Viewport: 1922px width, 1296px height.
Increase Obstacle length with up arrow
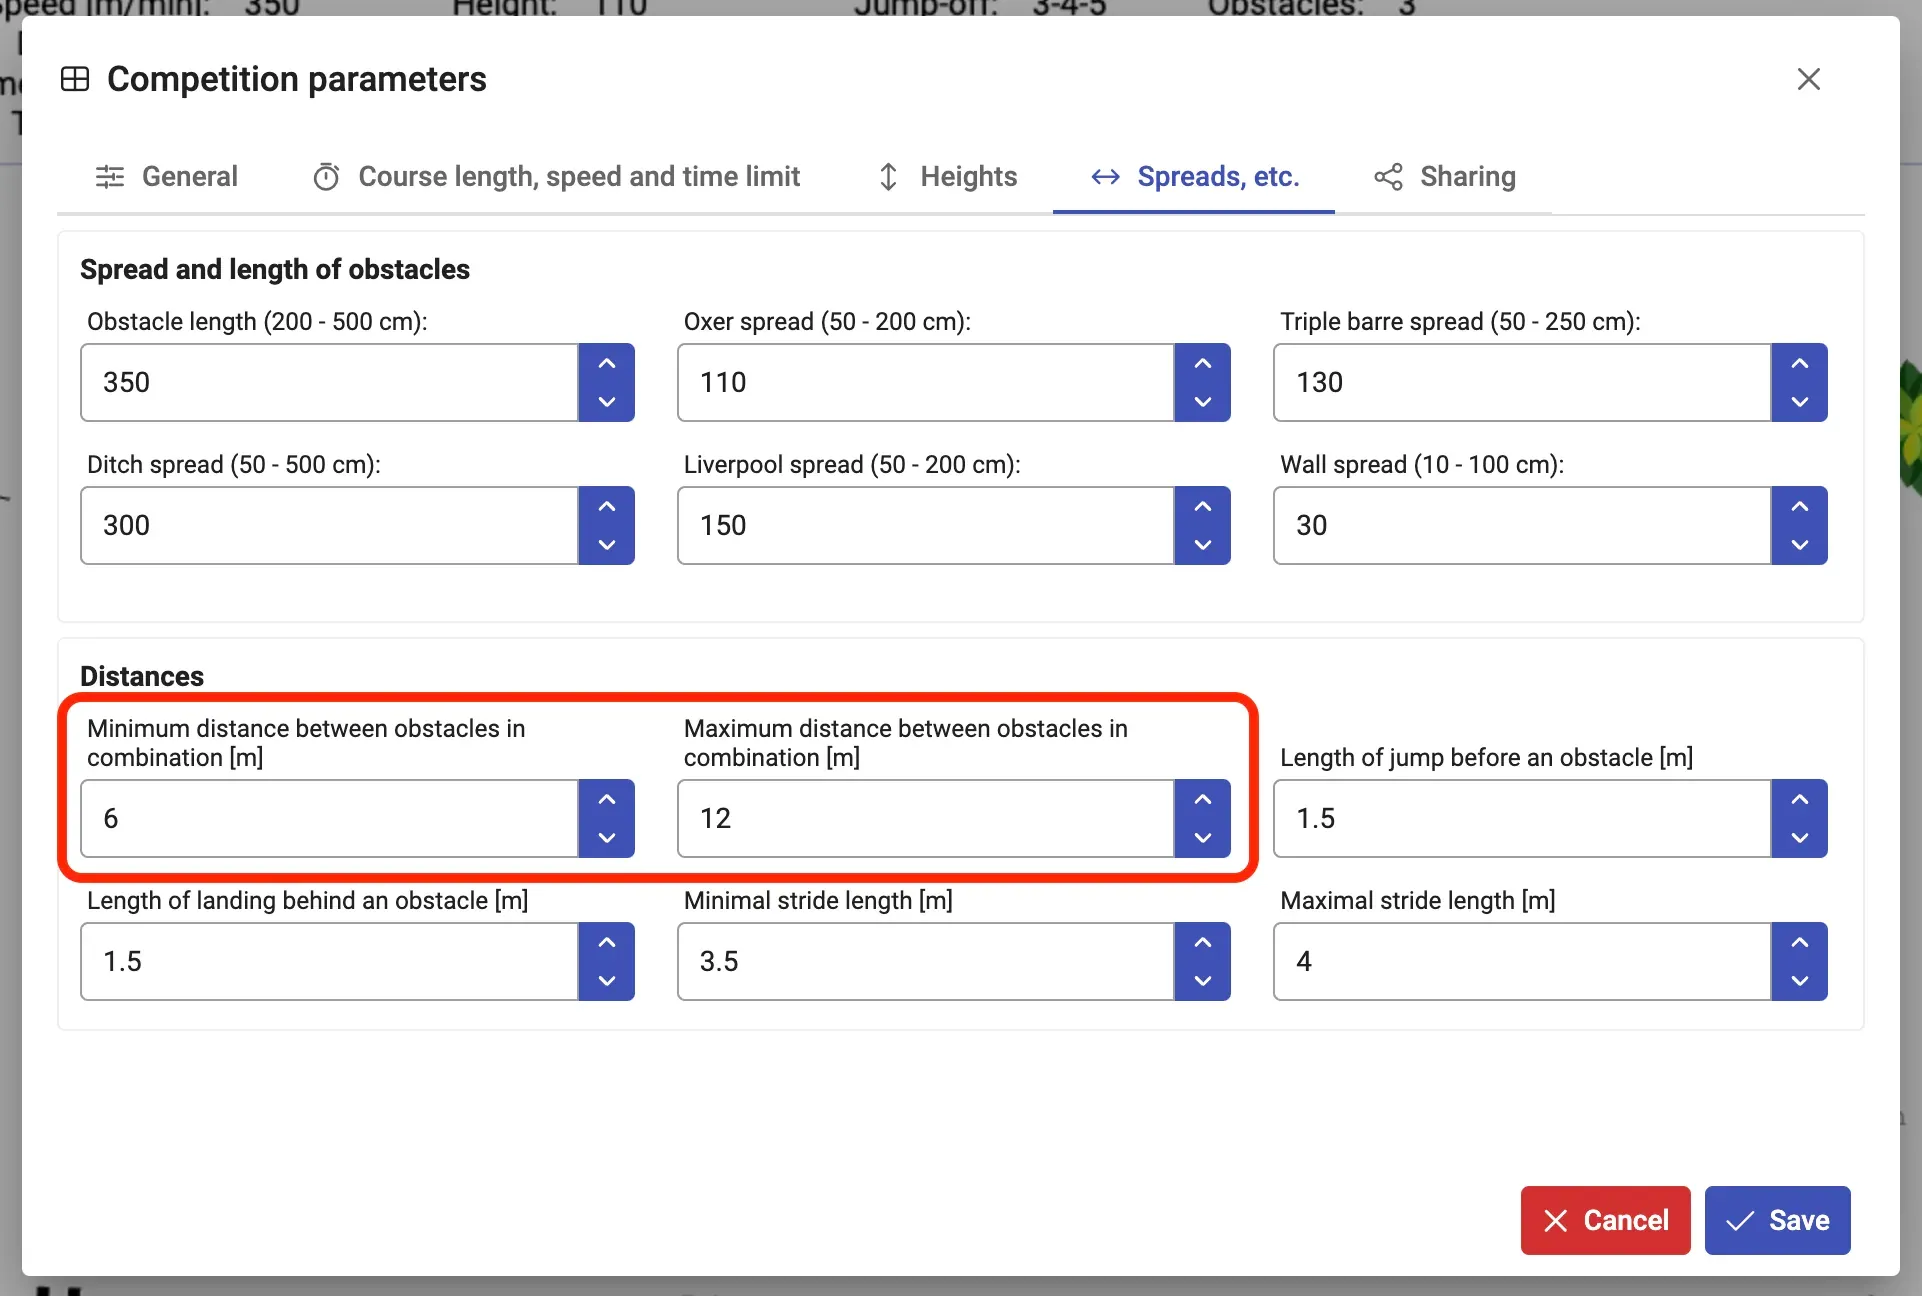pyautogui.click(x=606, y=364)
